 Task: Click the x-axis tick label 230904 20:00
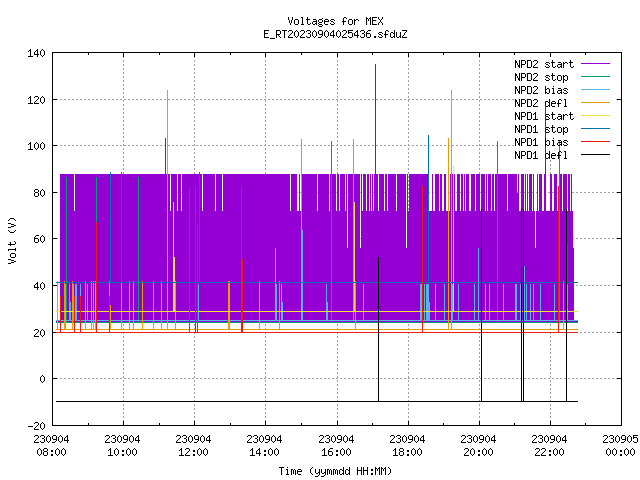478,446
